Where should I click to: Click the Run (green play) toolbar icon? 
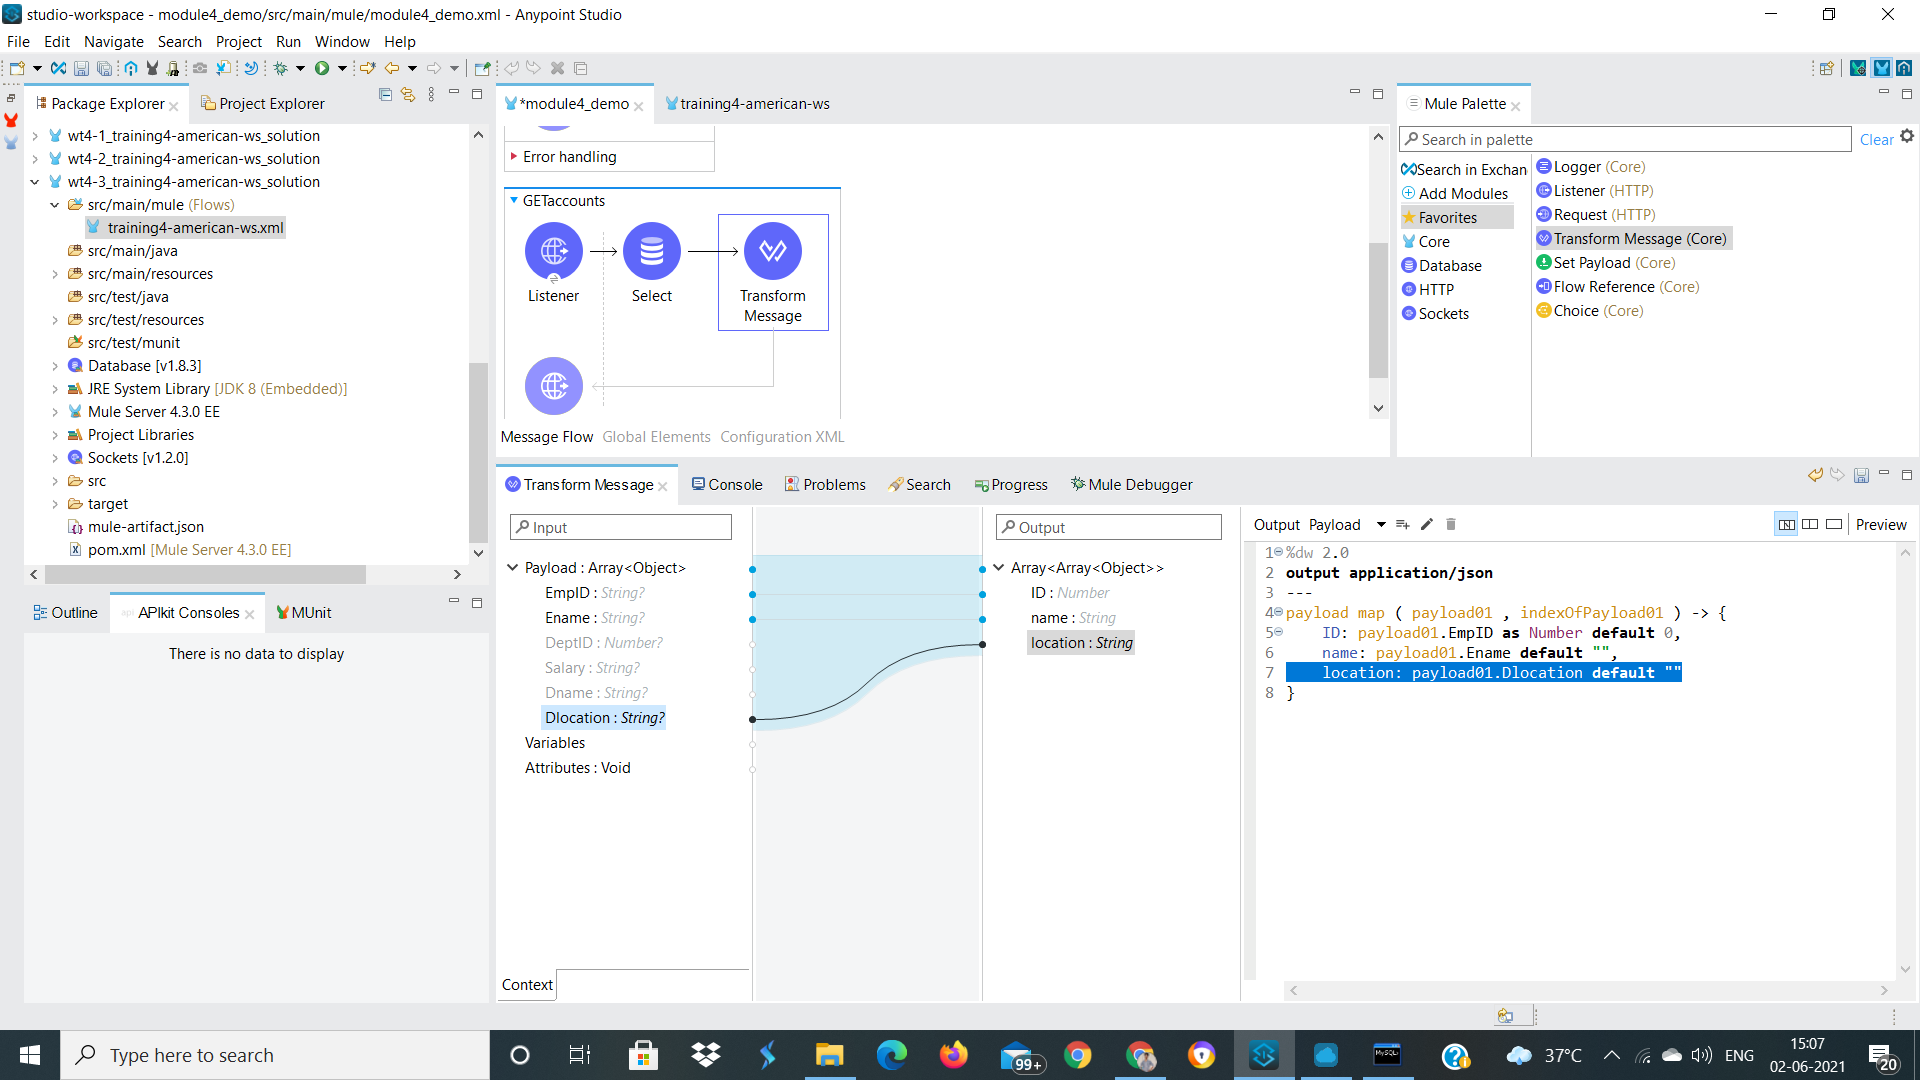[322, 68]
